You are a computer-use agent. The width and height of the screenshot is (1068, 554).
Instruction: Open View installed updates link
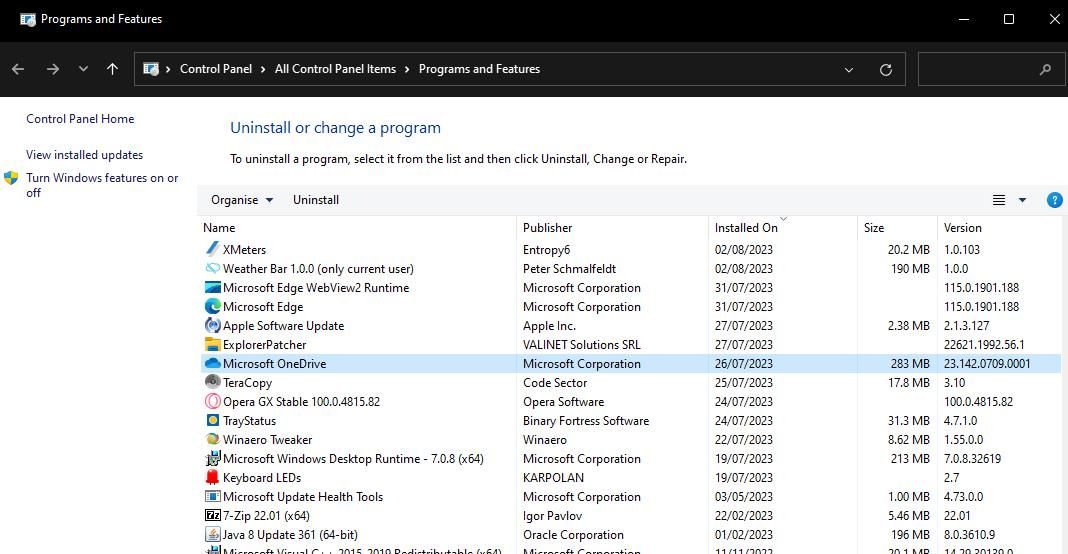[84, 155]
